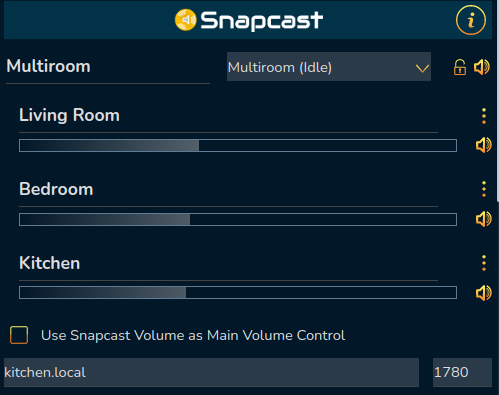Set Living Room volume slider bar

point(238,146)
